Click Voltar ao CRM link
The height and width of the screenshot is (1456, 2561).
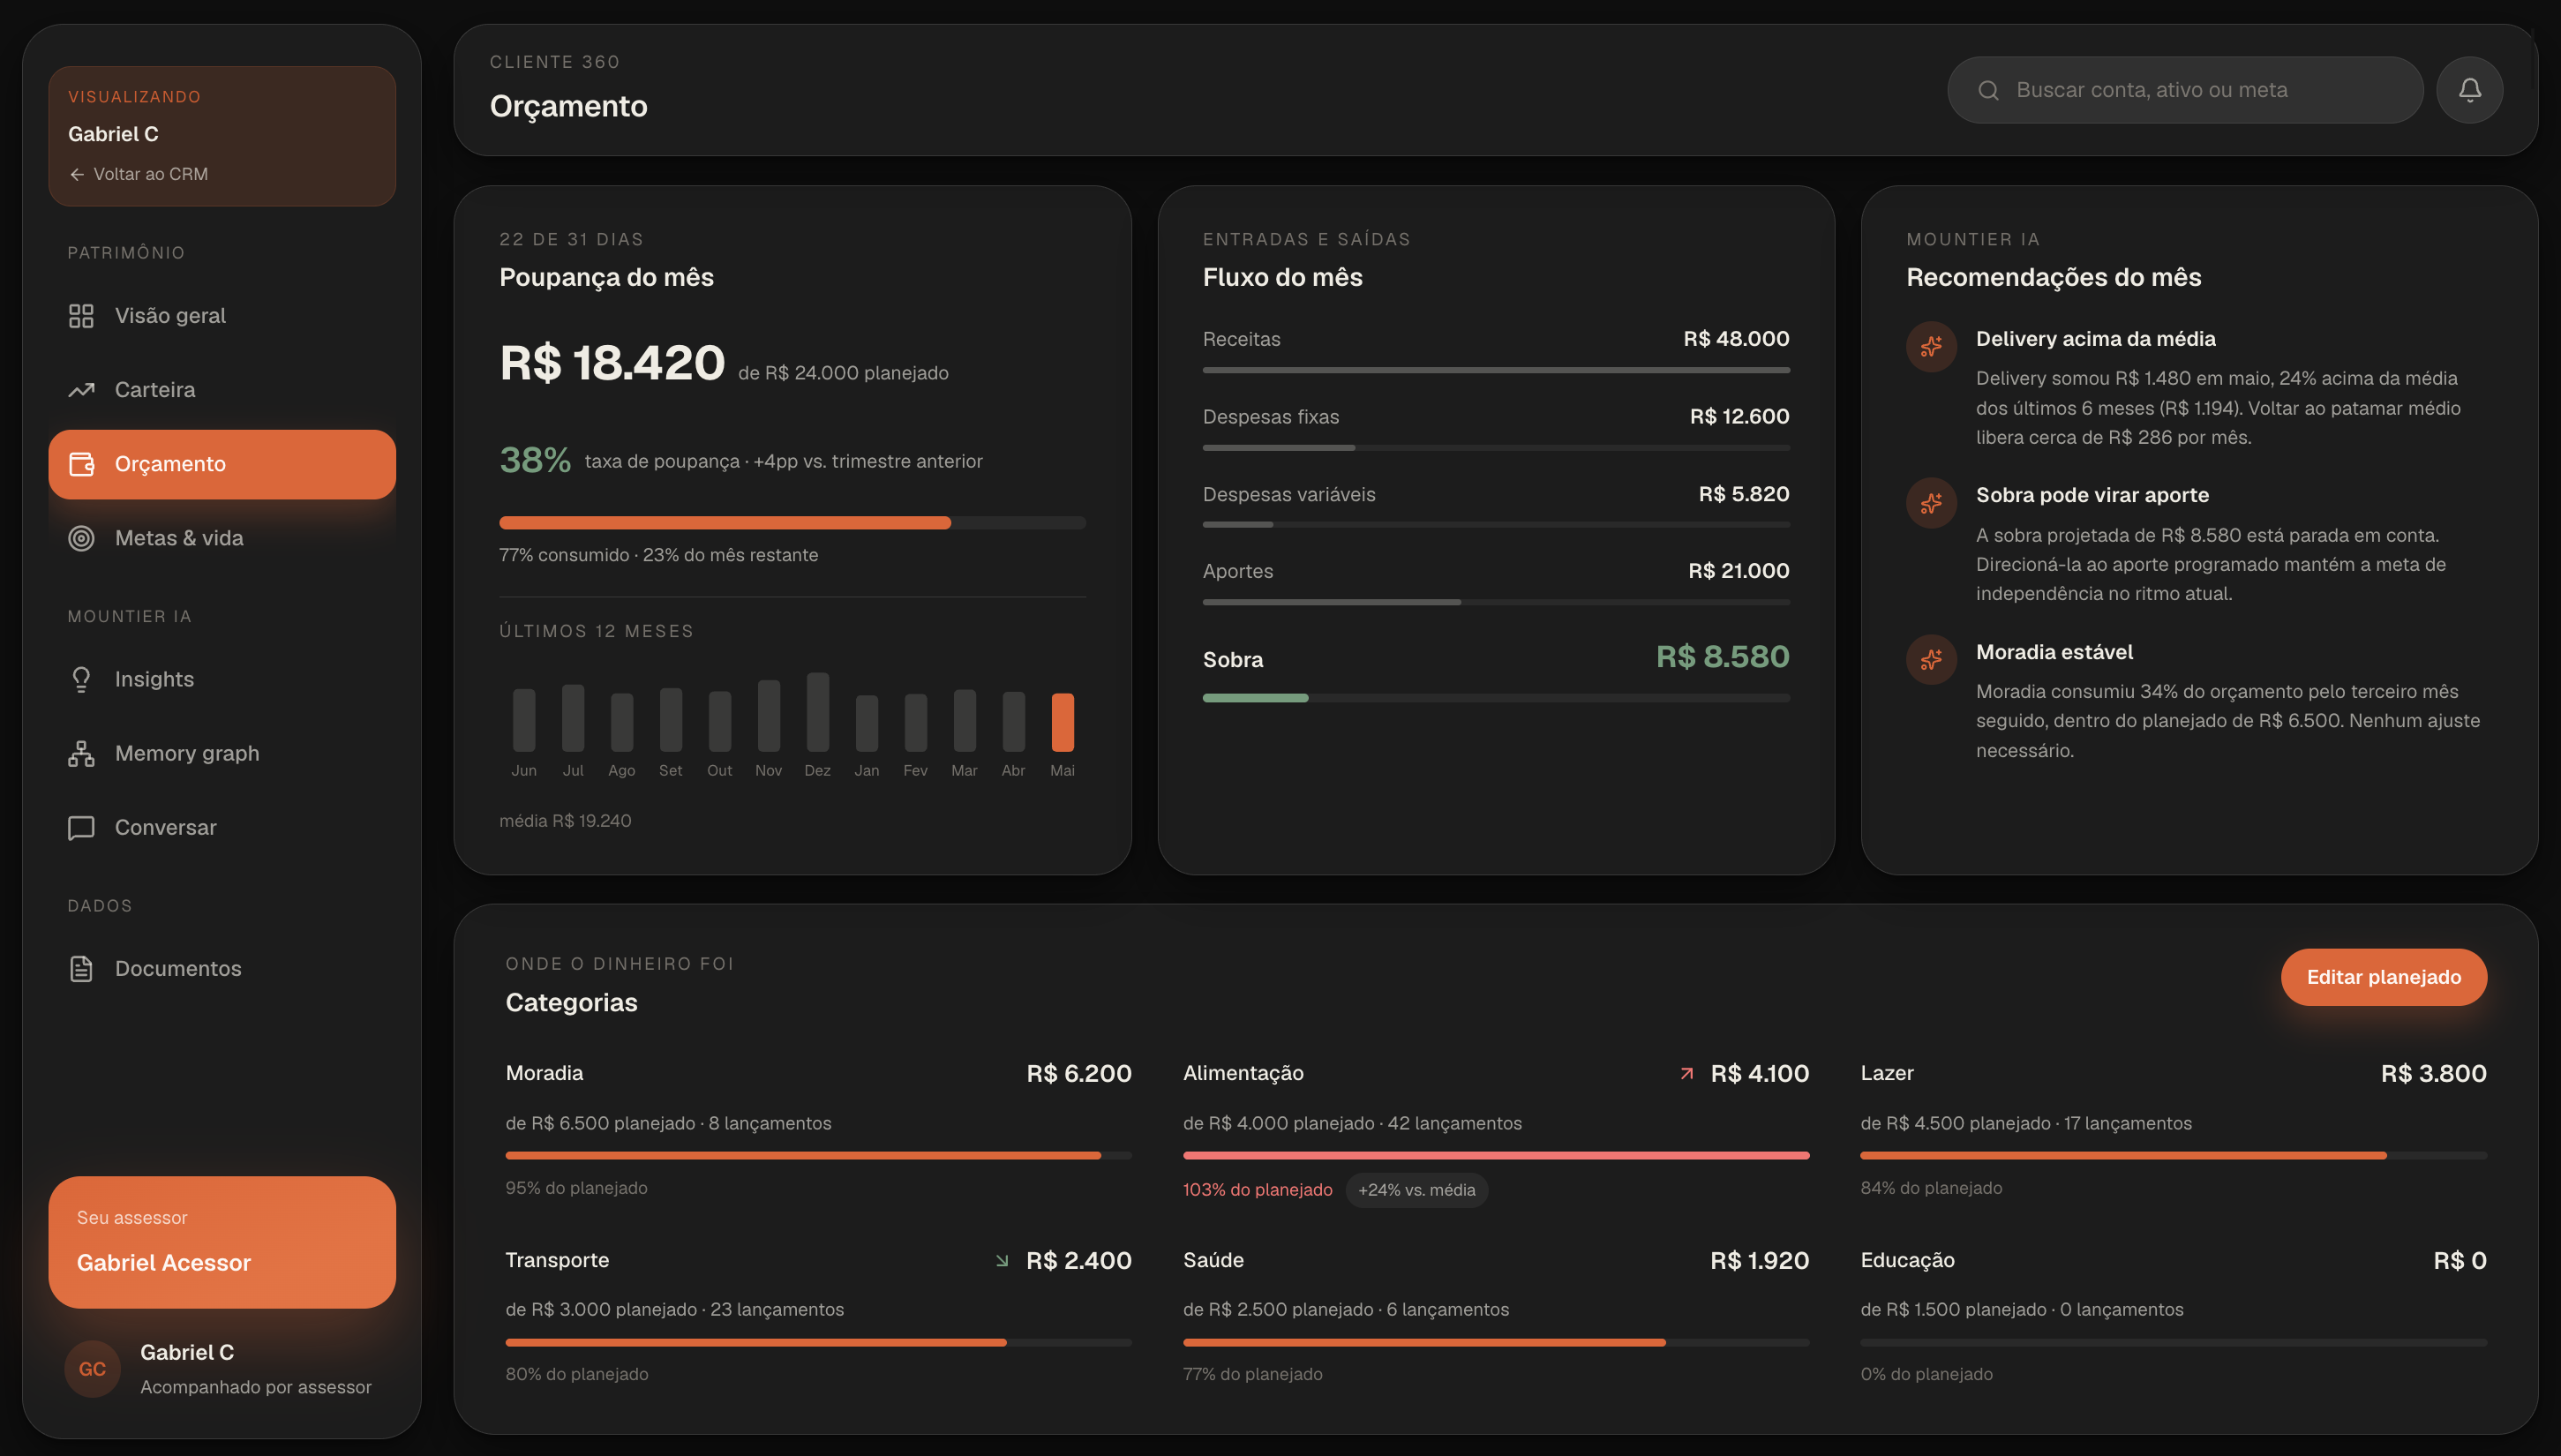pos(139,174)
